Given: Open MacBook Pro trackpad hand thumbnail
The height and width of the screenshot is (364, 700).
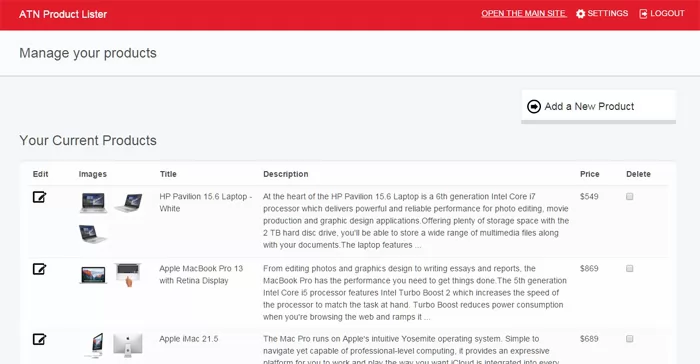Looking at the screenshot, I should pyautogui.click(x=129, y=275).
